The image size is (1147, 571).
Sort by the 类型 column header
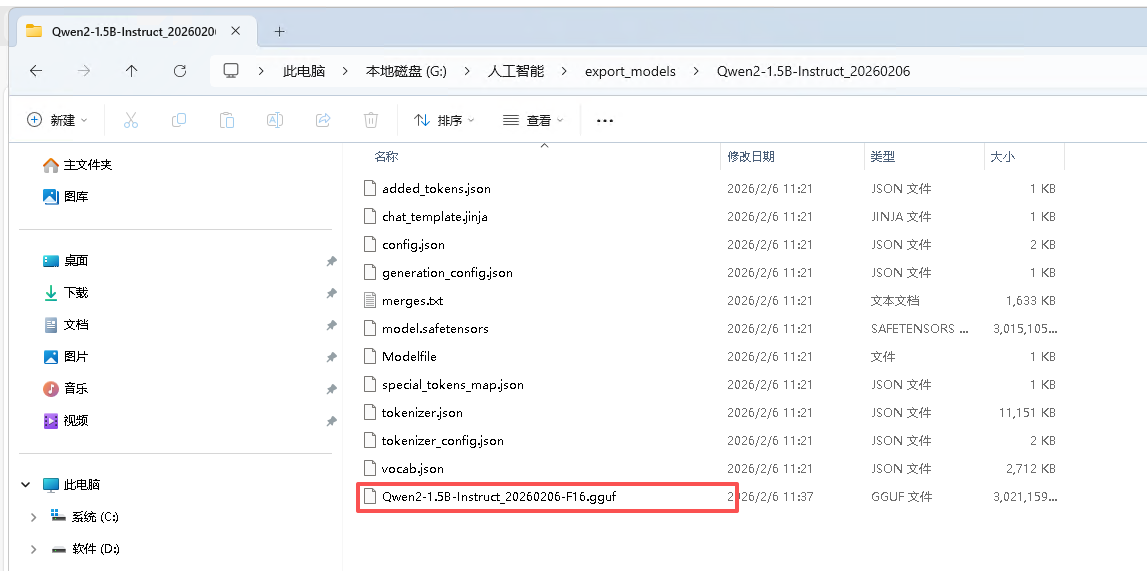(x=883, y=156)
